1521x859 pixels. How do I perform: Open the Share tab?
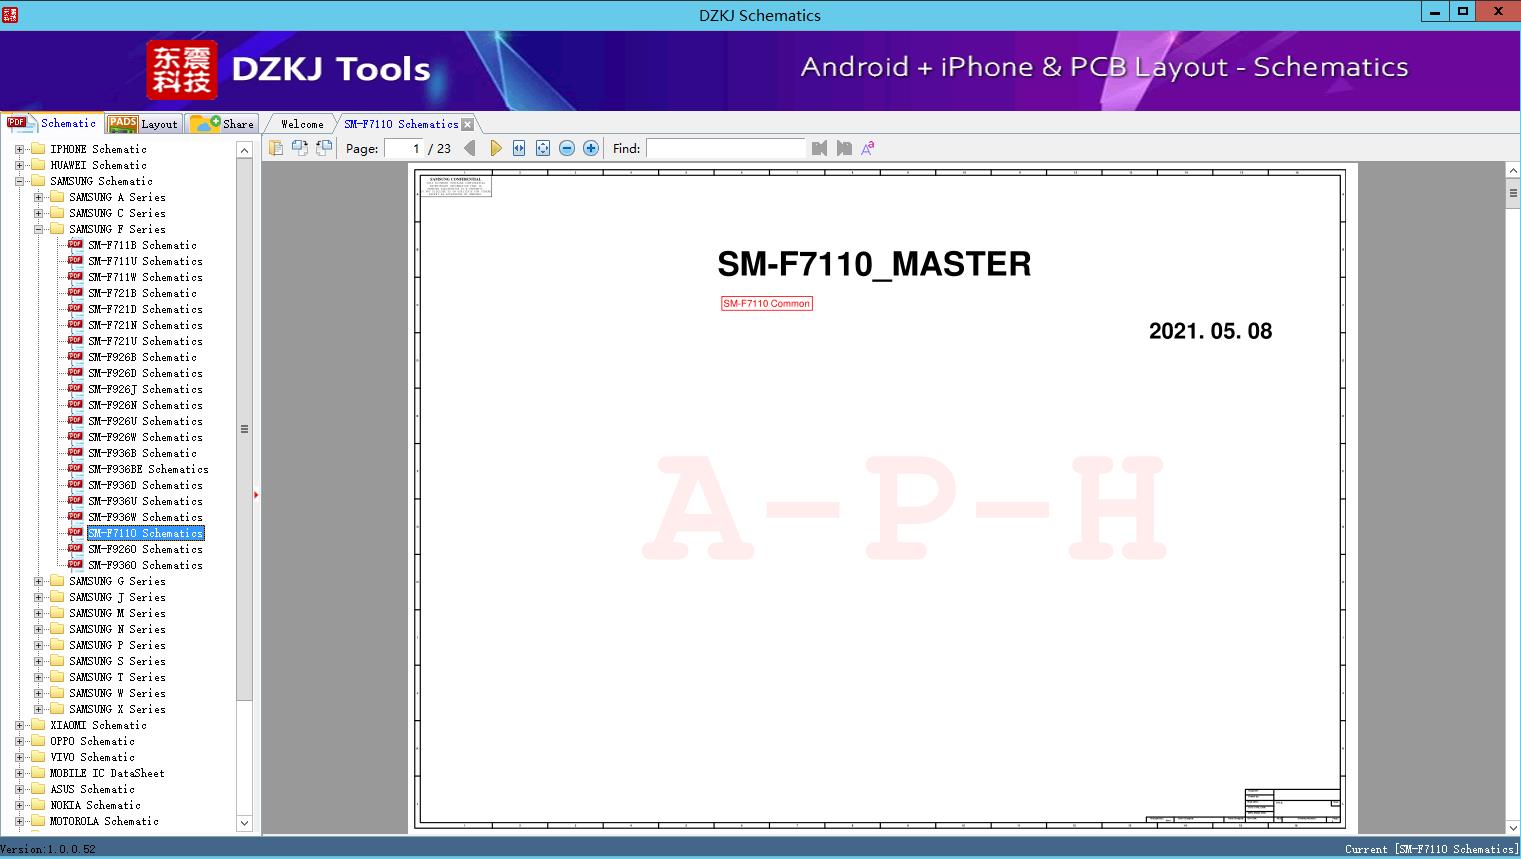(x=223, y=124)
